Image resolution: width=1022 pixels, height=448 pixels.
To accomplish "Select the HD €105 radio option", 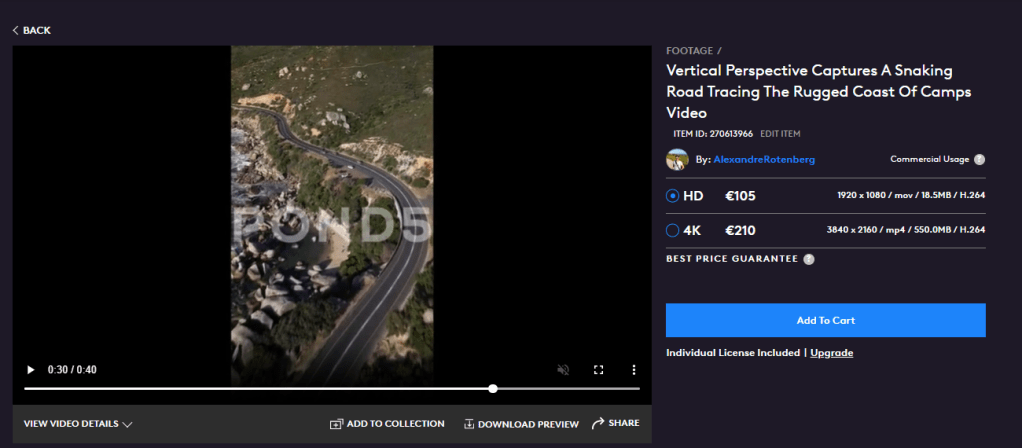I will [x=673, y=196].
